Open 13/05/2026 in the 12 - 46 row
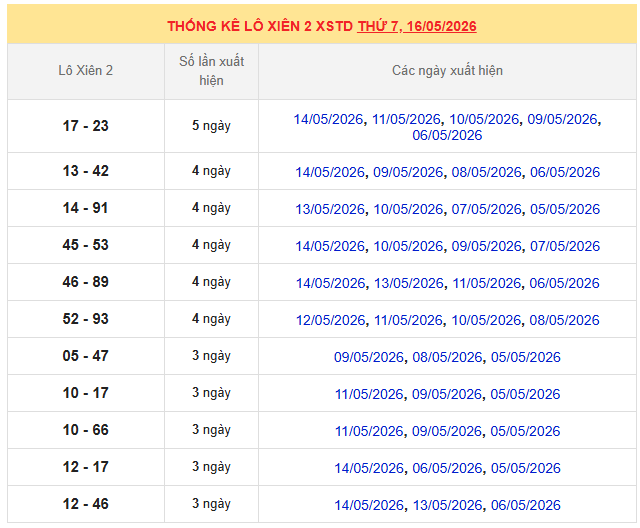 coord(448,505)
